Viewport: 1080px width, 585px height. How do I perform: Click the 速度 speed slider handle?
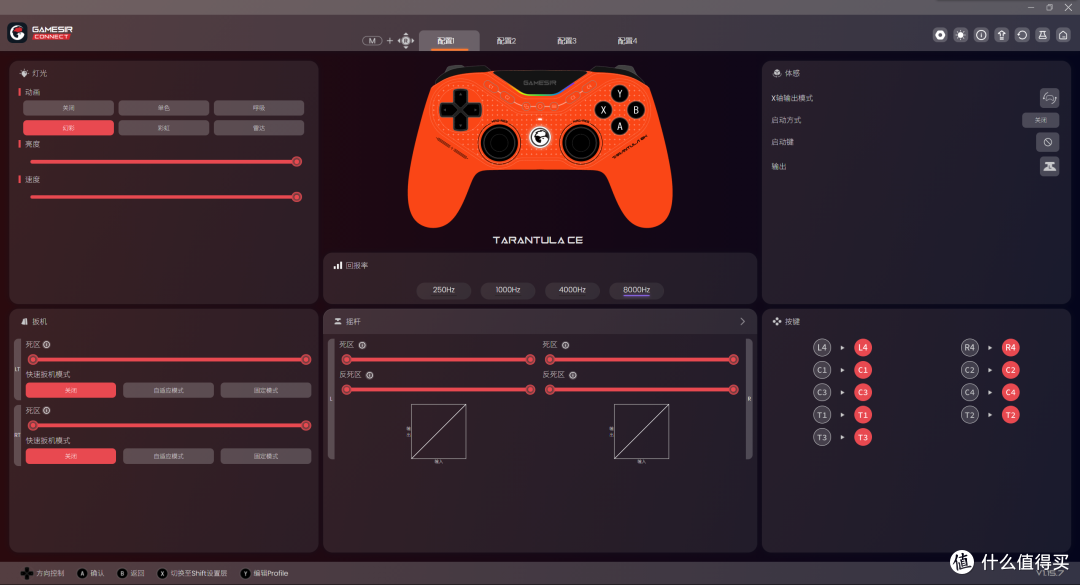pyautogui.click(x=297, y=197)
